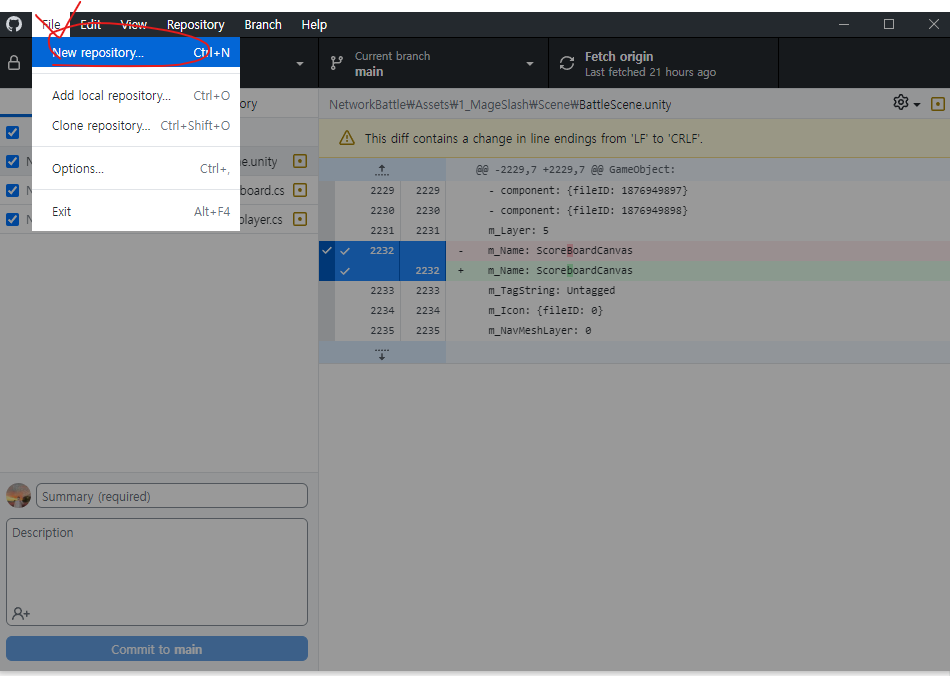Open the Current branch main dropdown
Image resolution: width=950 pixels, height=676 pixels.
click(433, 62)
